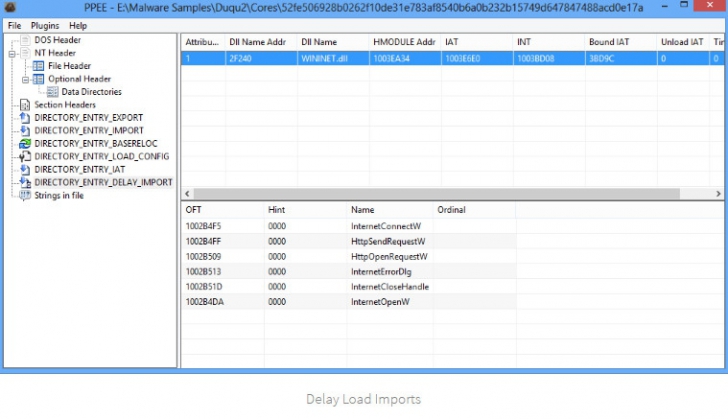Viewport: 728px width, 419px height.
Task: Sort by Bound IAT column header
Action: click(x=621, y=42)
